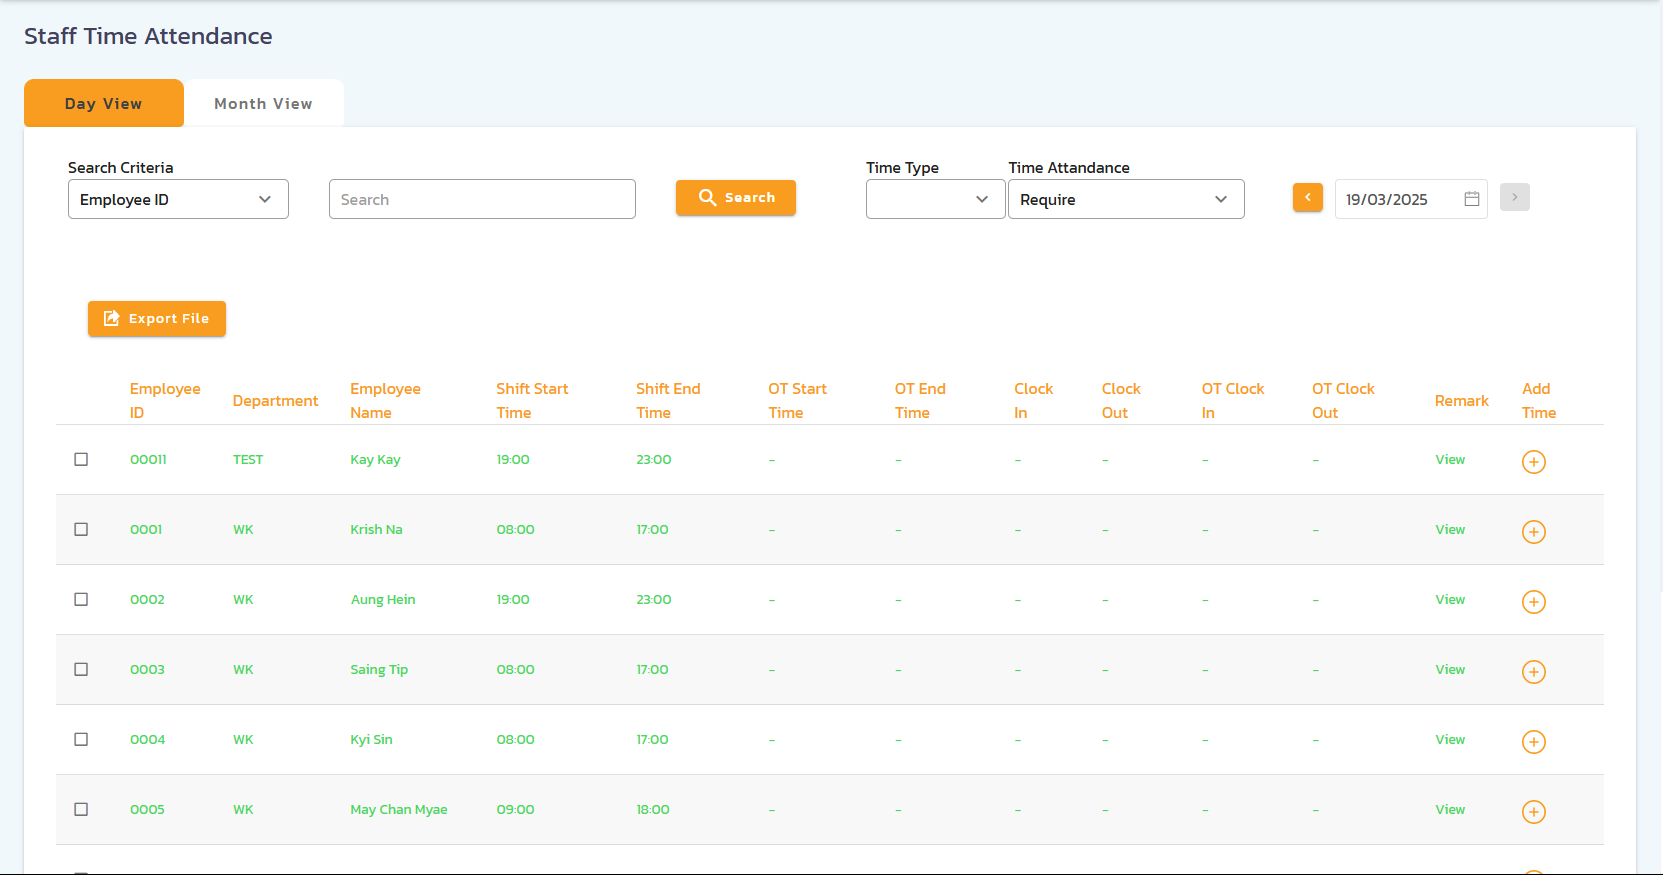The width and height of the screenshot is (1663, 875).
Task: Focus the Search text input field
Action: (x=482, y=199)
